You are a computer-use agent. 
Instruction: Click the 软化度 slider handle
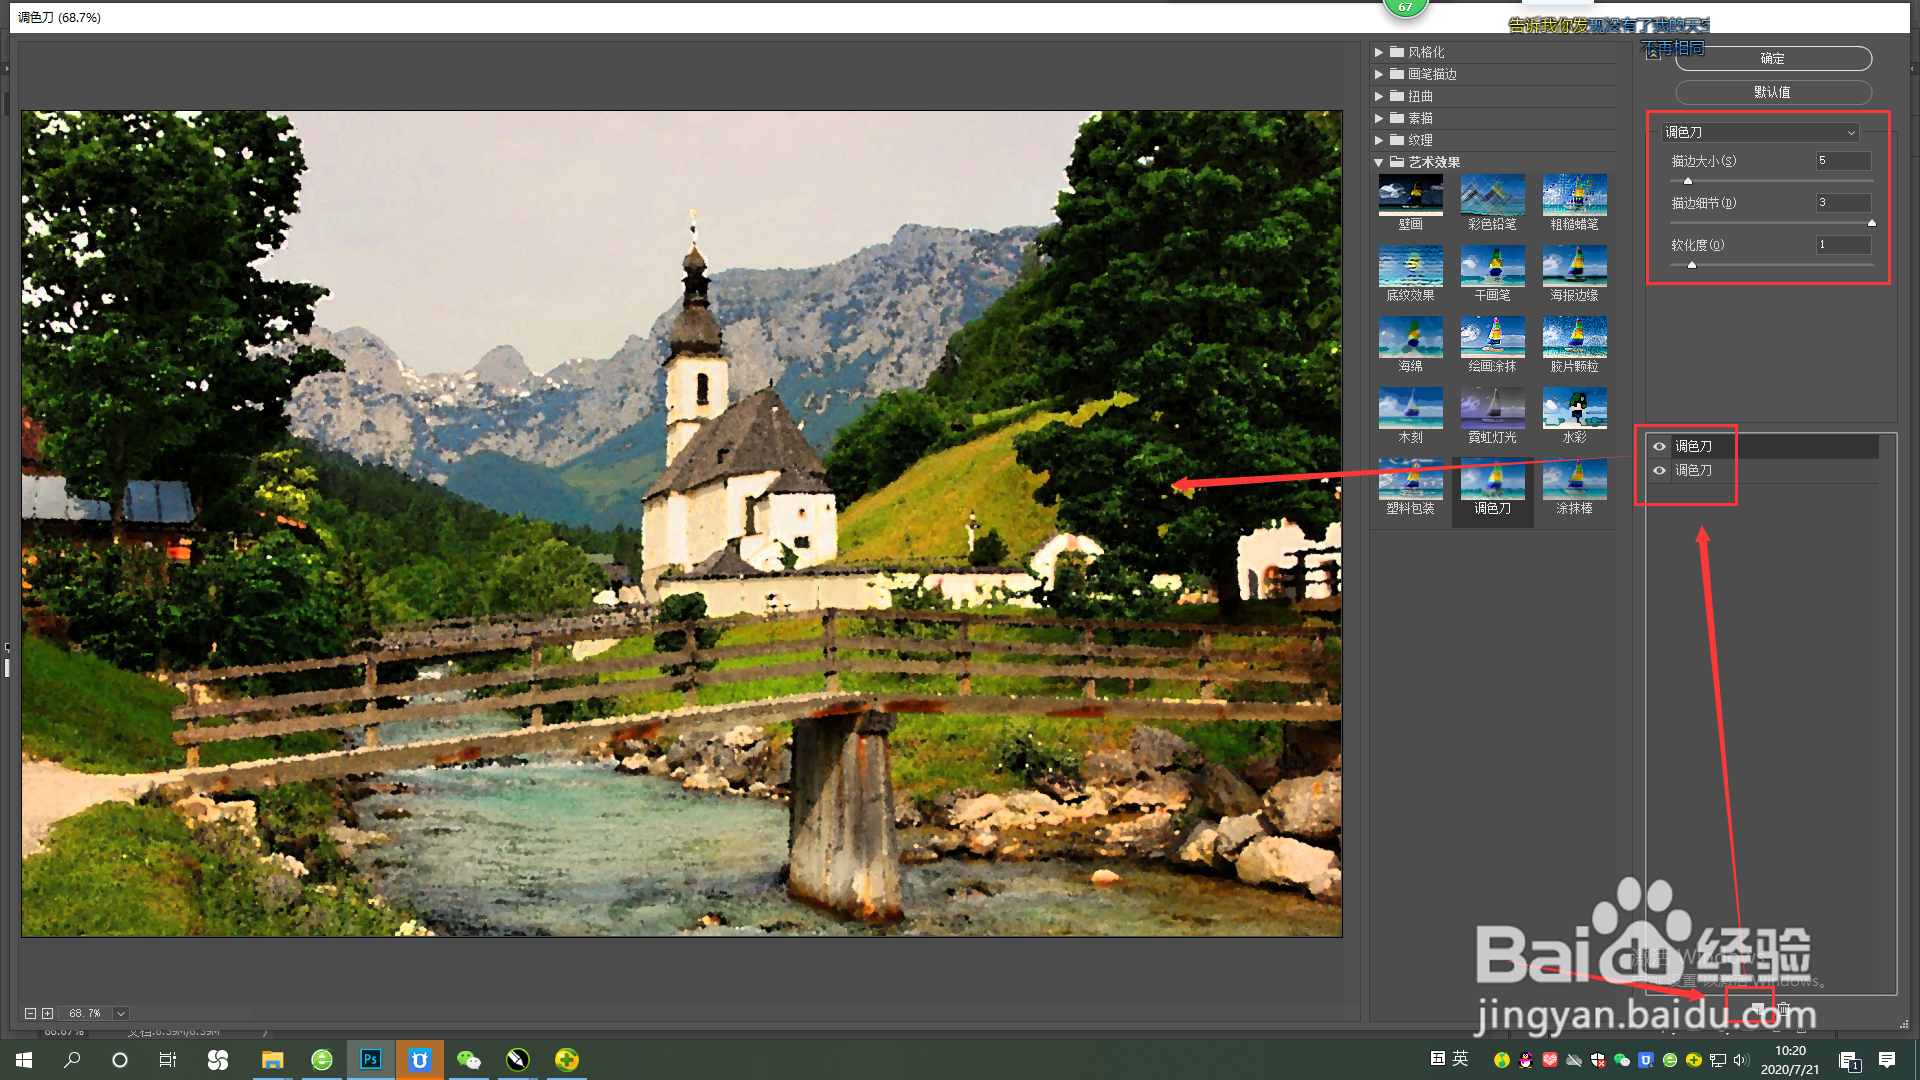click(x=1692, y=265)
